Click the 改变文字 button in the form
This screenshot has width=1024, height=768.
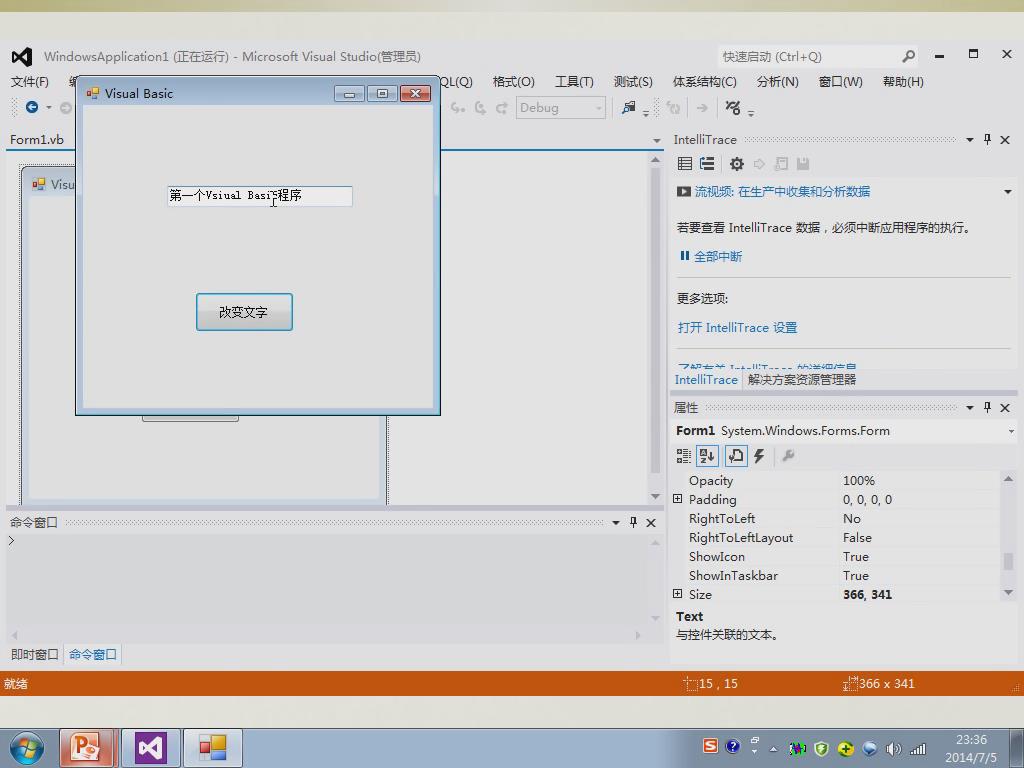point(244,312)
